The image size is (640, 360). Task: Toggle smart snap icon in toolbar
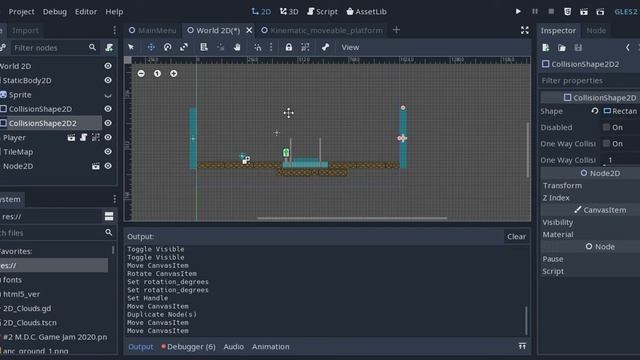pyautogui.click(x=258, y=47)
